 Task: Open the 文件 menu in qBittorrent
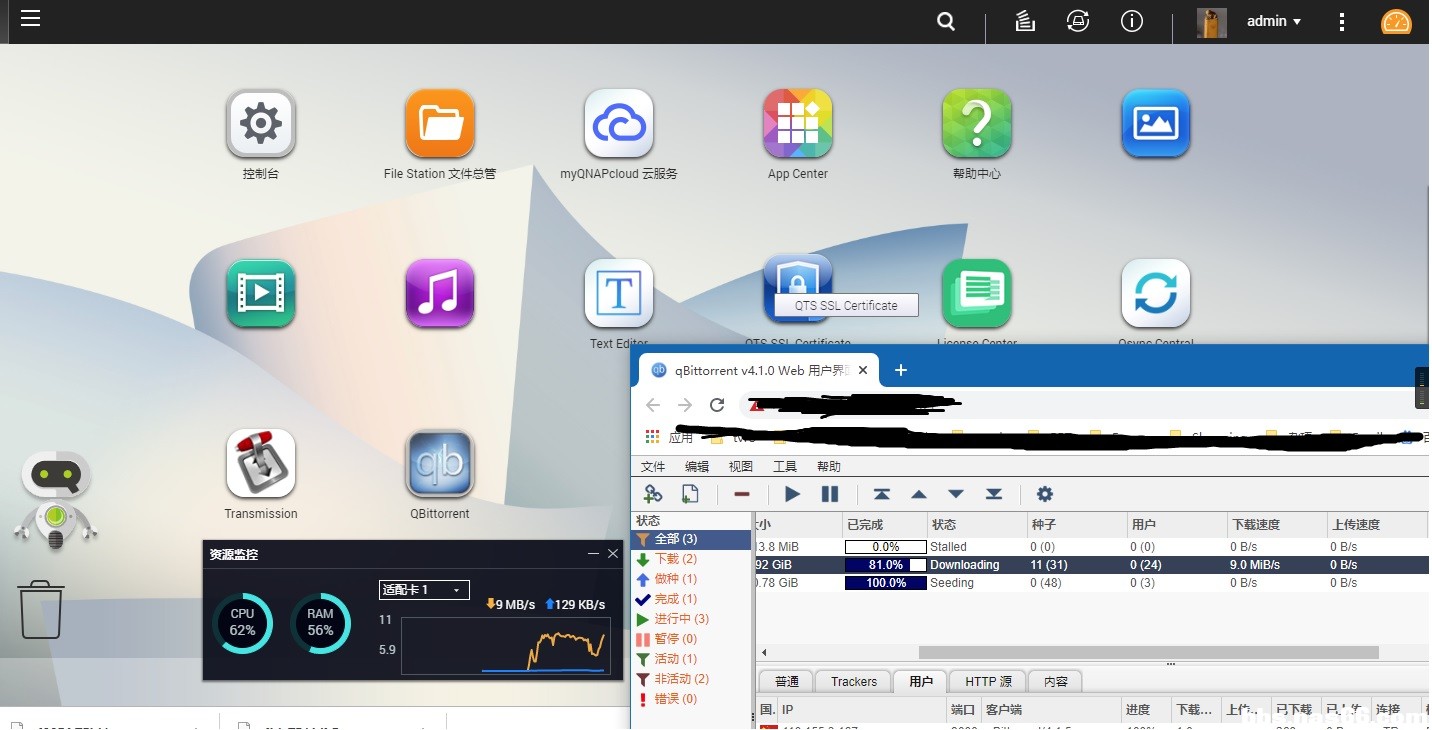tap(653, 466)
